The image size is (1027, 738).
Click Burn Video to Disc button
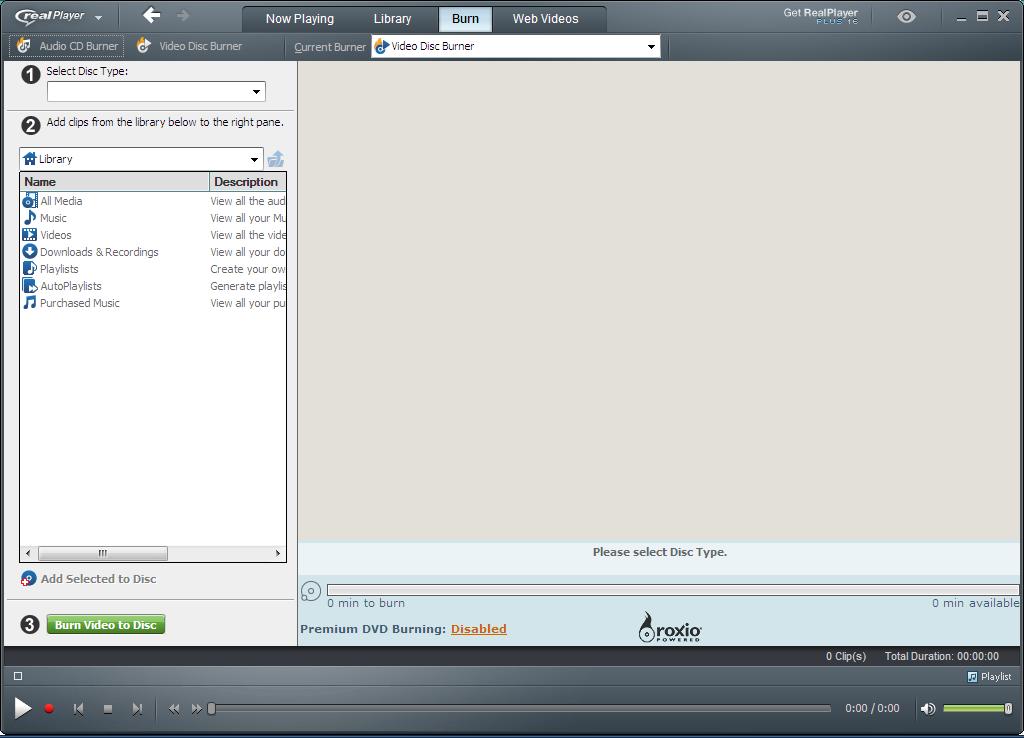(105, 625)
